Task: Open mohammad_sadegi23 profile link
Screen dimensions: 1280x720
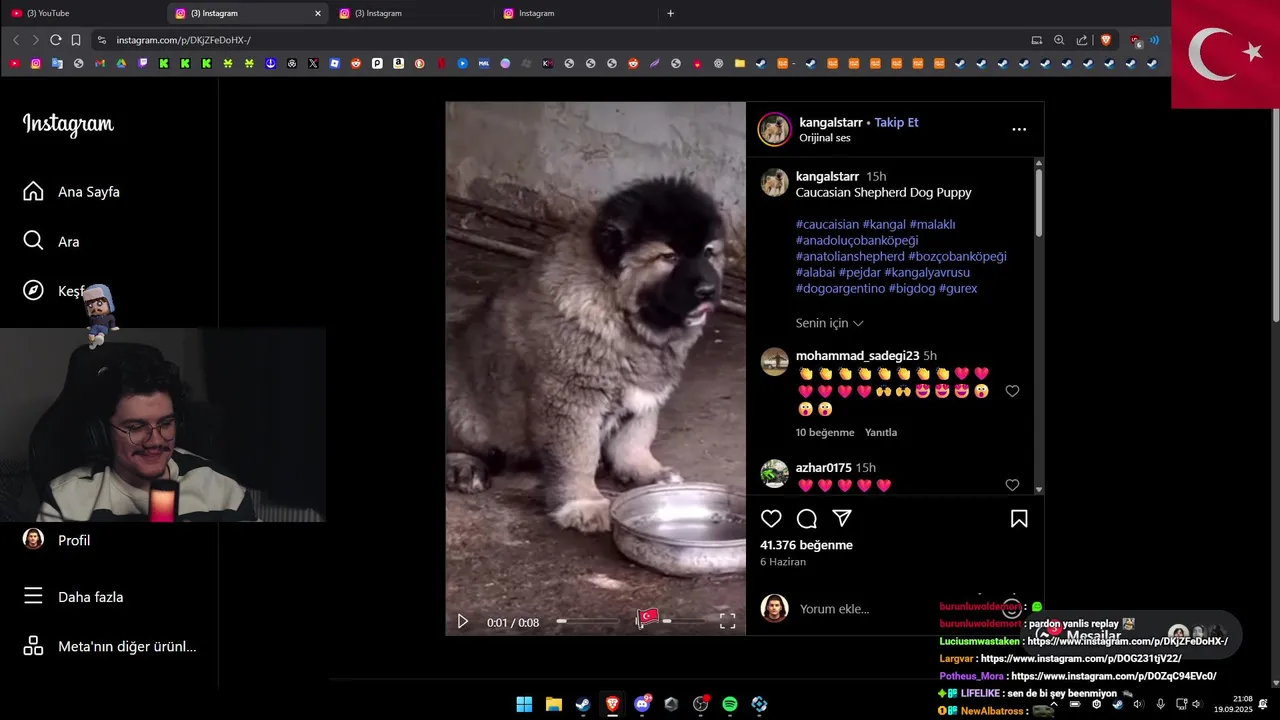Action: coord(857,356)
